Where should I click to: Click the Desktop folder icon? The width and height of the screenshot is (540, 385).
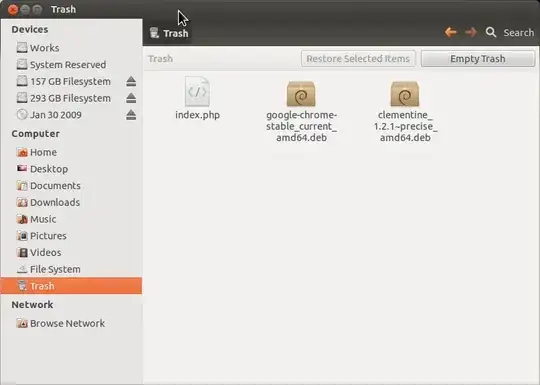tap(22, 169)
